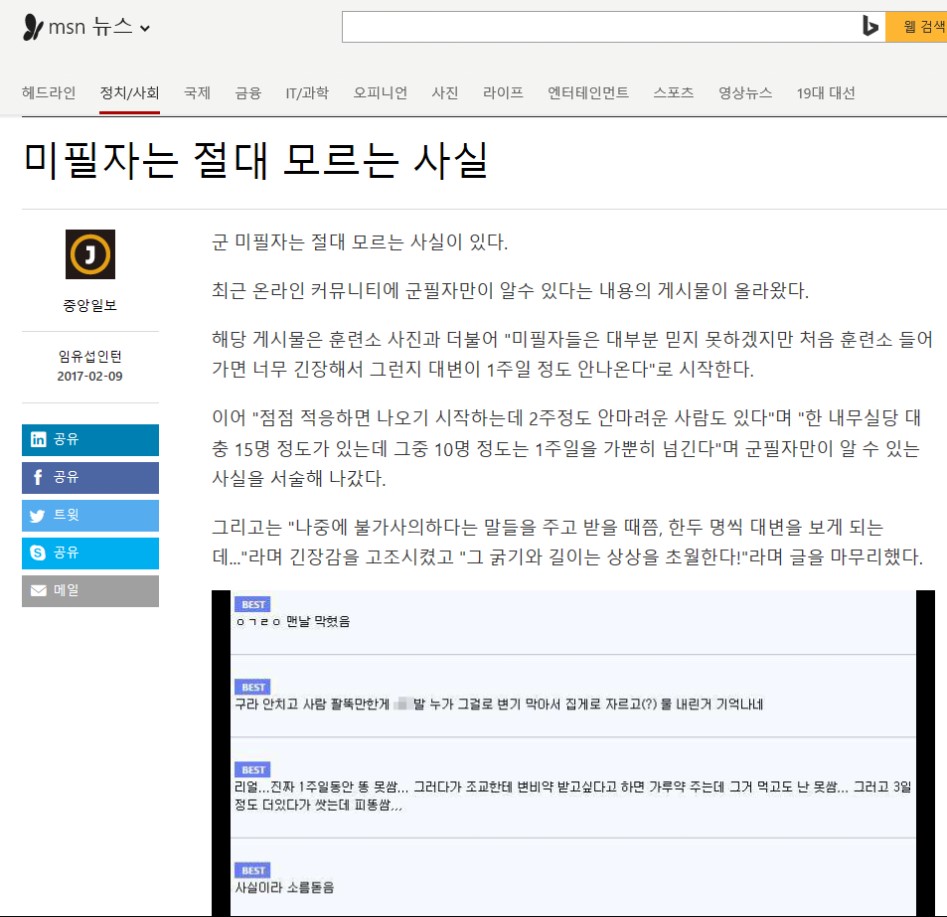This screenshot has height=917, width=947.
Task: Open the 19대 대선 section
Action: point(828,91)
